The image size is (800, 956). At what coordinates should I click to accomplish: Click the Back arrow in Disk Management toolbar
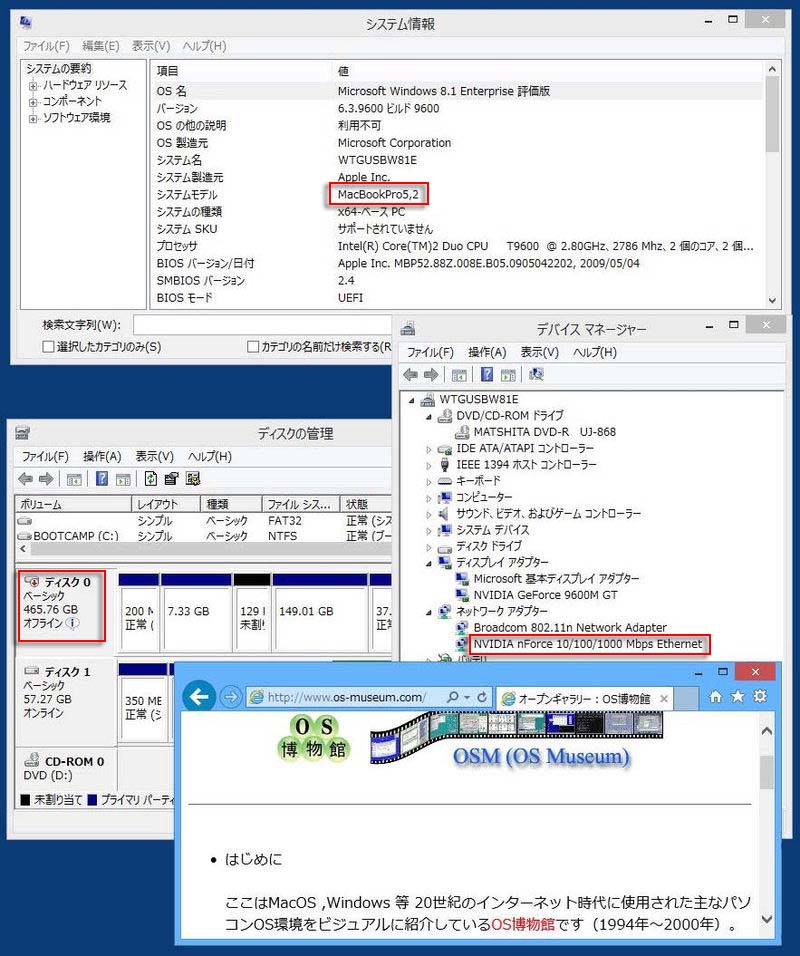pyautogui.click(x=26, y=479)
